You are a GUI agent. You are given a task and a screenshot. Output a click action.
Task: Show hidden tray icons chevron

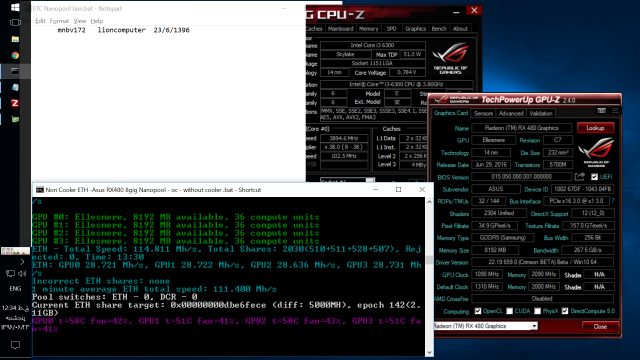[x=22, y=262]
